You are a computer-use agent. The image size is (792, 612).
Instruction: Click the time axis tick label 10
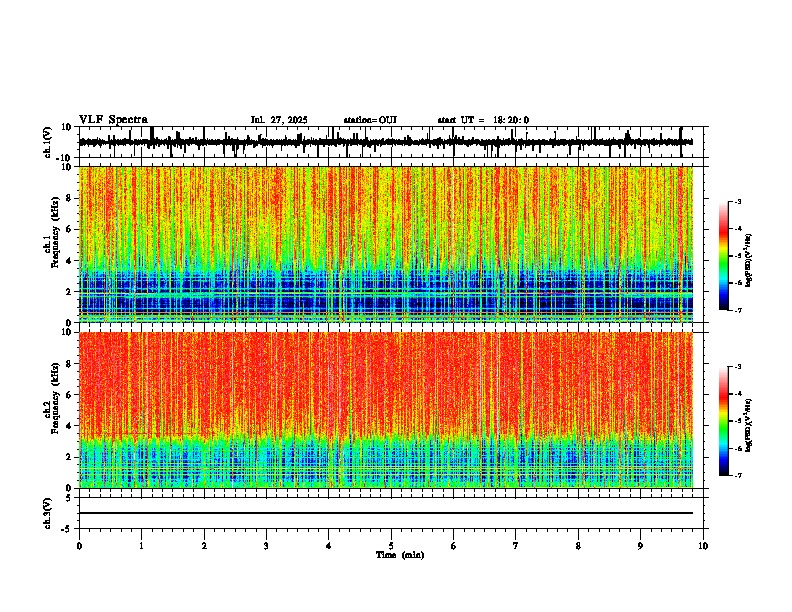pyautogui.click(x=703, y=546)
